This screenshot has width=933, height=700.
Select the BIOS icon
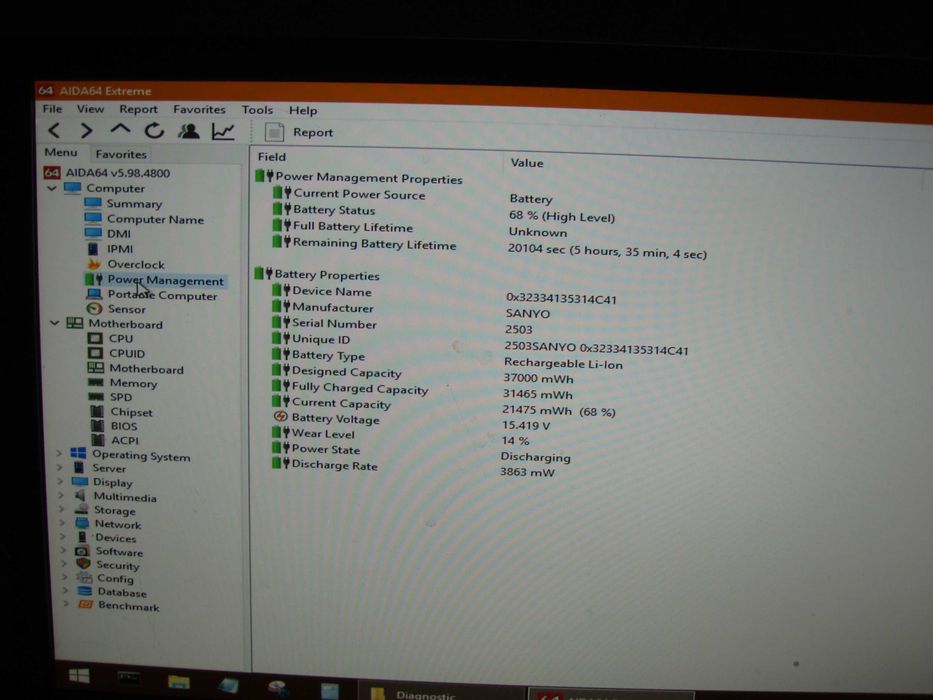point(98,425)
